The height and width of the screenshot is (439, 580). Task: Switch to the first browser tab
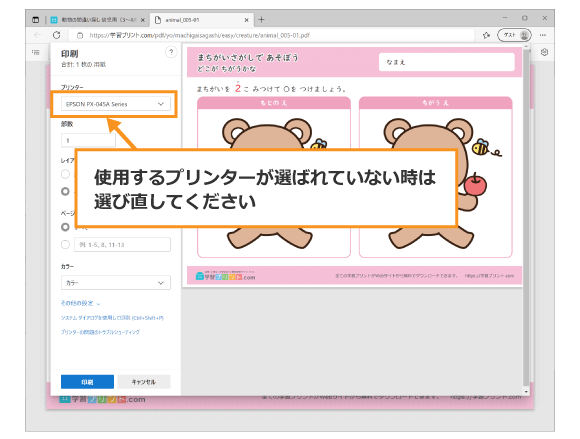(x=98, y=20)
